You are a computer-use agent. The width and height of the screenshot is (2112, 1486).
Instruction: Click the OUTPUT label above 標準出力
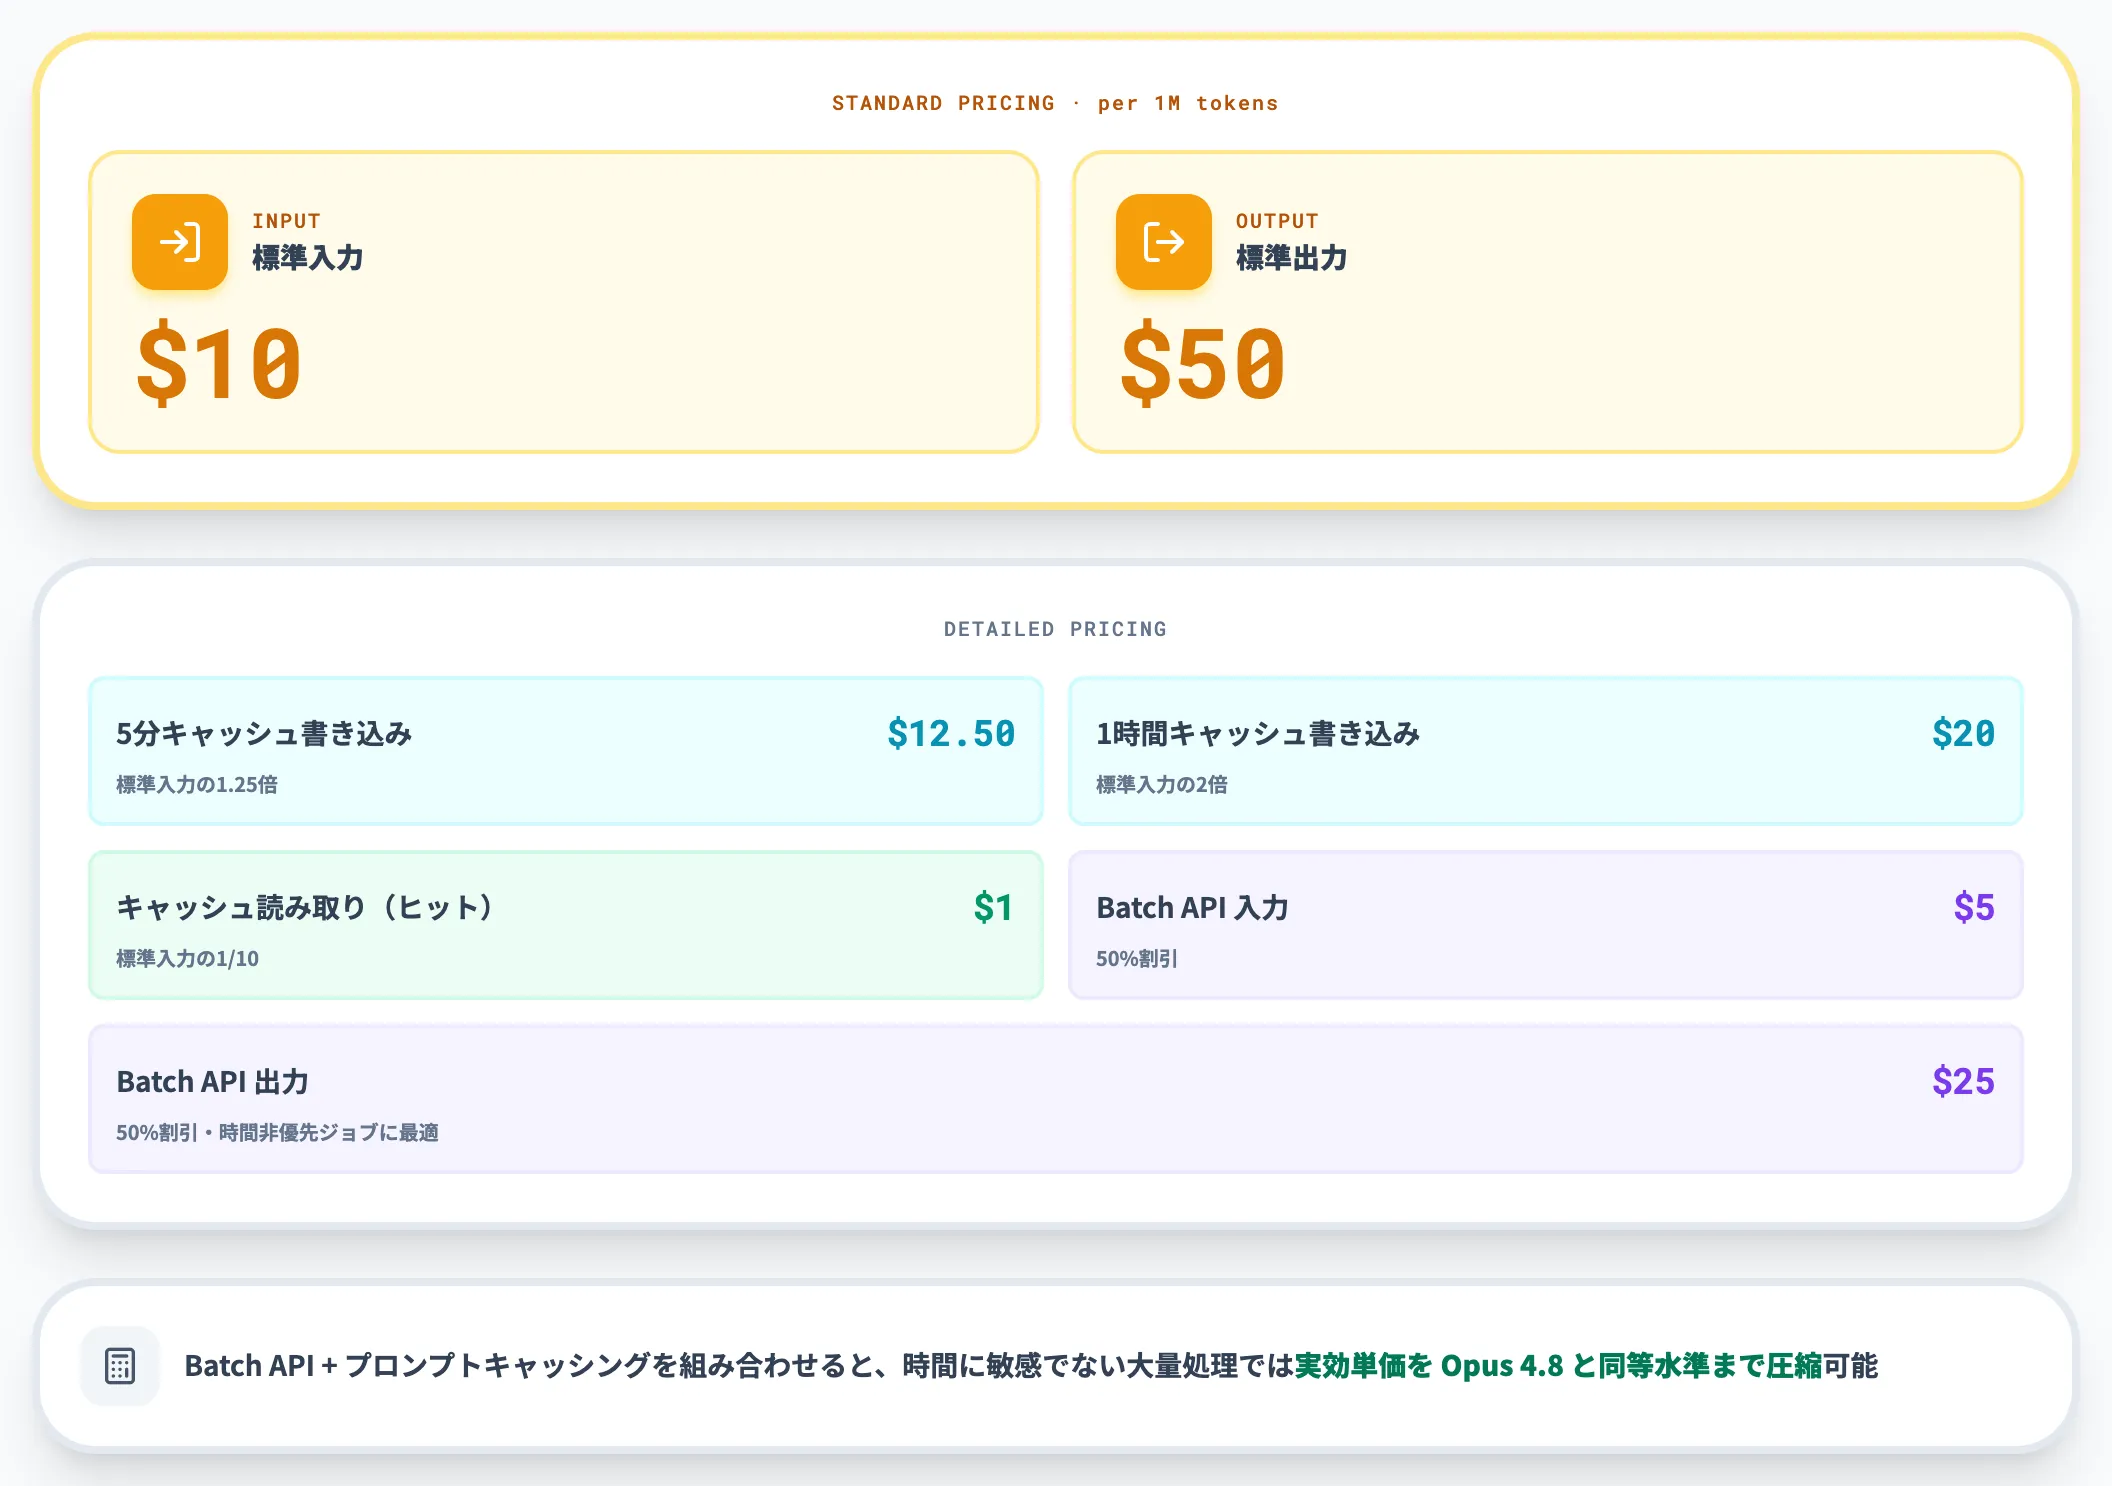tap(1277, 221)
